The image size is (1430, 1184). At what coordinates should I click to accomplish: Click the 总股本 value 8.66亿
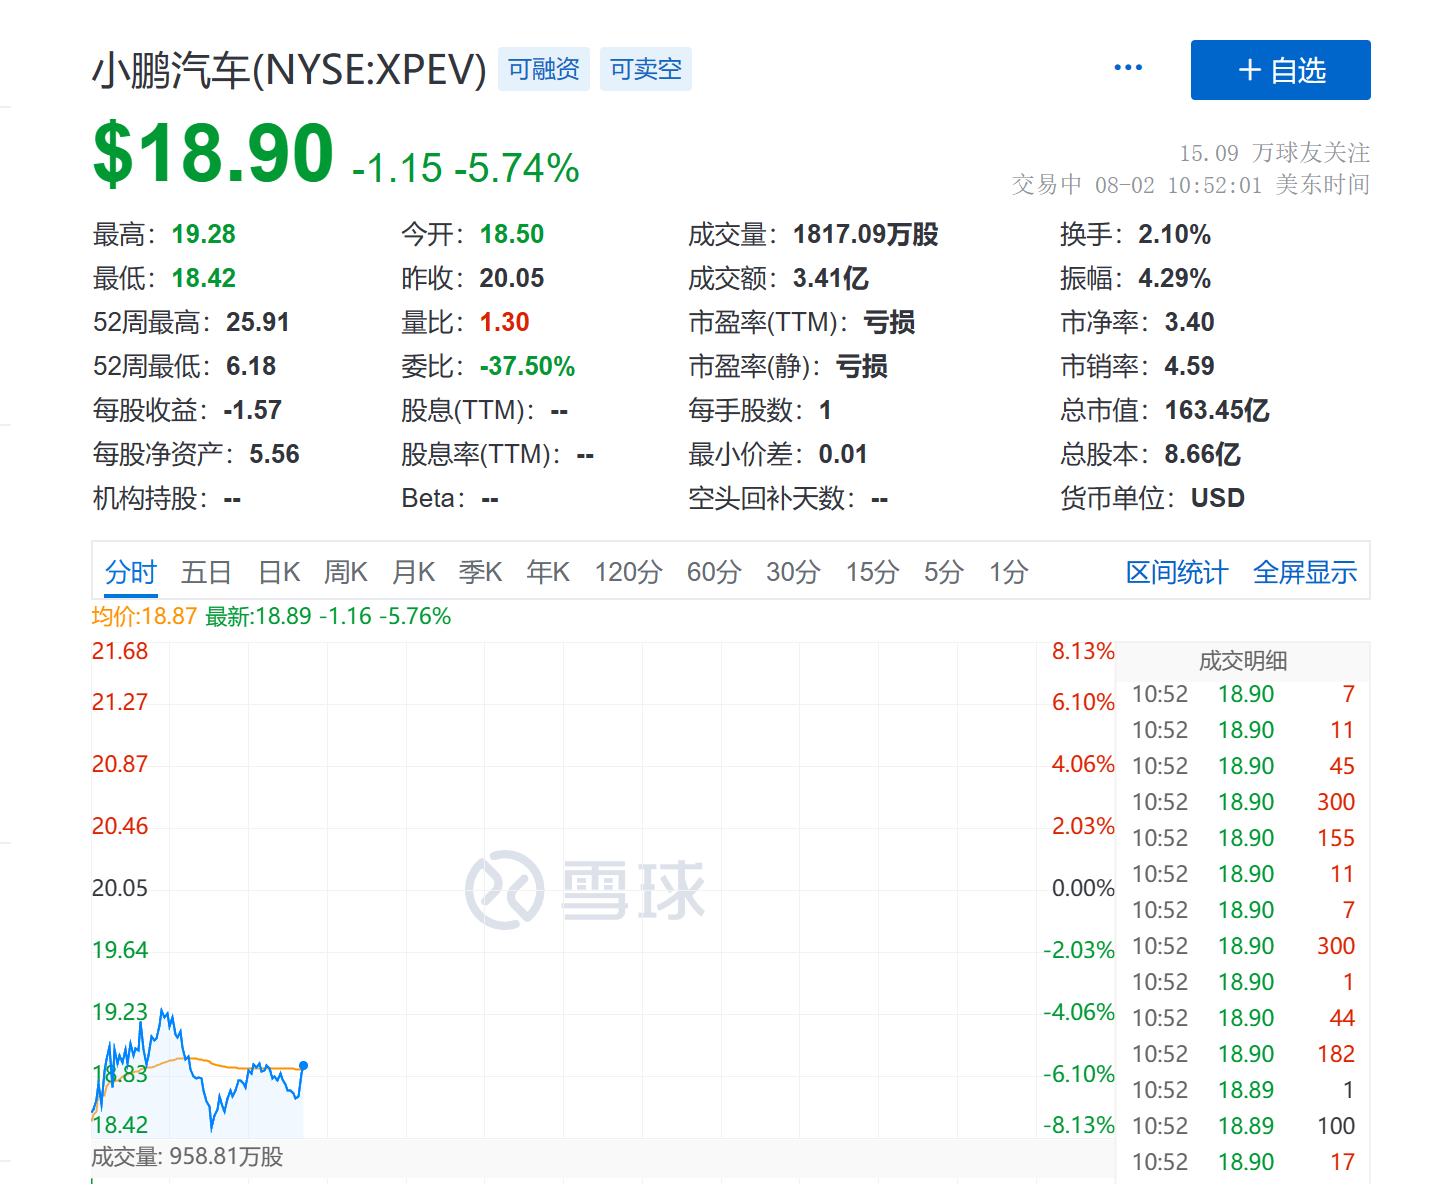click(1203, 454)
